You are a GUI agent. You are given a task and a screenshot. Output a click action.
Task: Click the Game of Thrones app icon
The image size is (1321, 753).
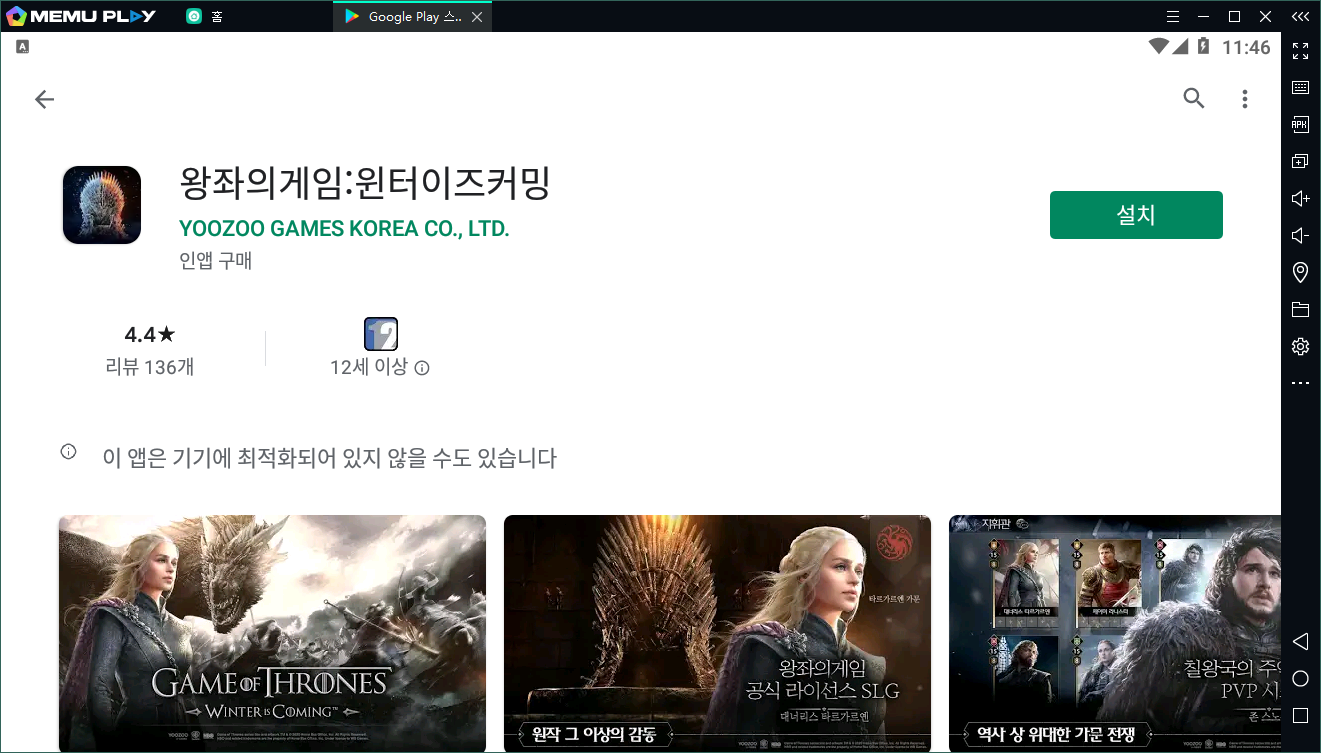coord(101,204)
